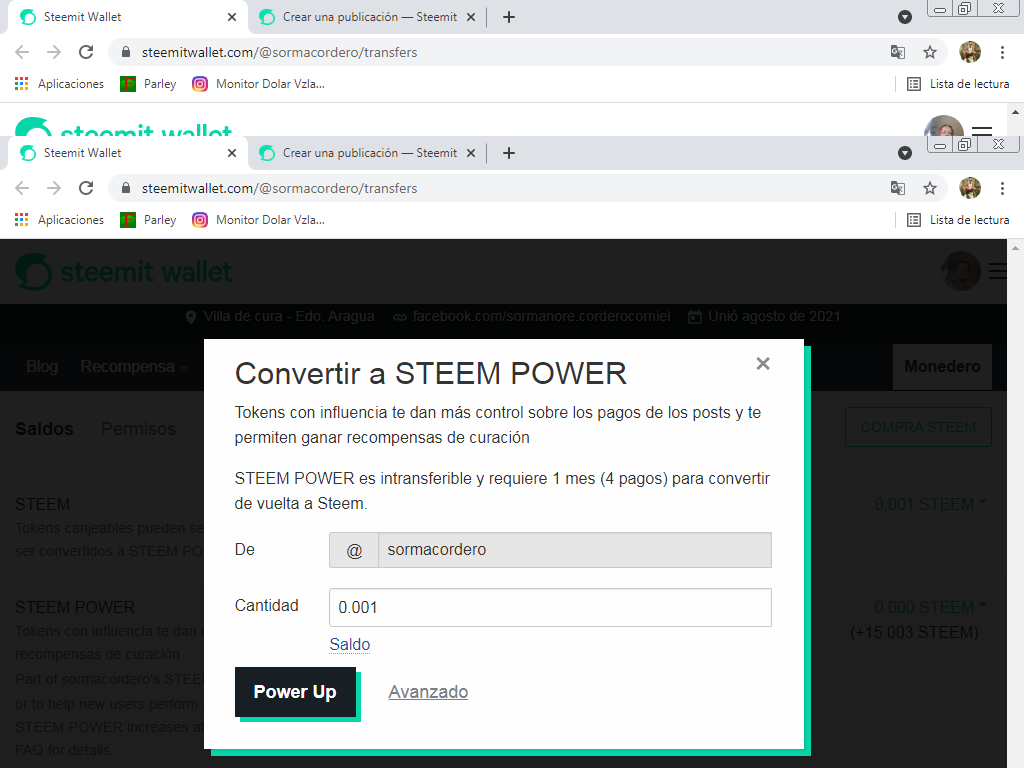Go back in background browser window

pyautogui.click(x=22, y=52)
